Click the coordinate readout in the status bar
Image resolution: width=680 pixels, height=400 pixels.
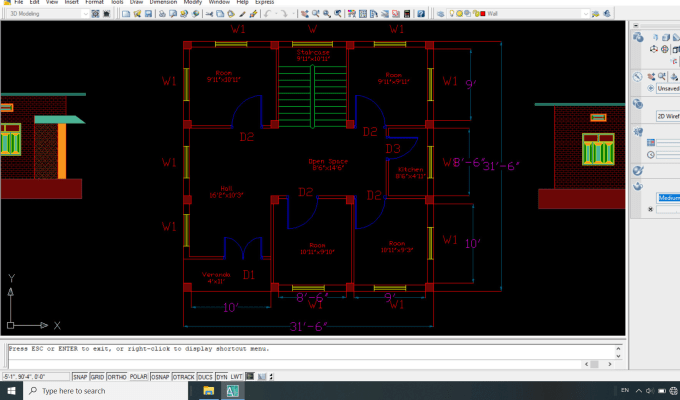coord(36,377)
